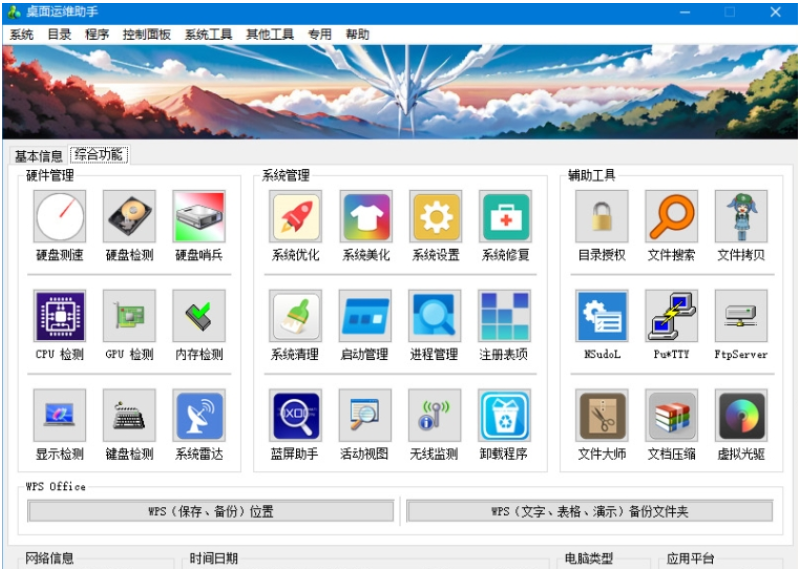Viewport: 799px width, 576px height.
Task: Start the FtpServer icon
Action: pyautogui.click(x=741, y=316)
